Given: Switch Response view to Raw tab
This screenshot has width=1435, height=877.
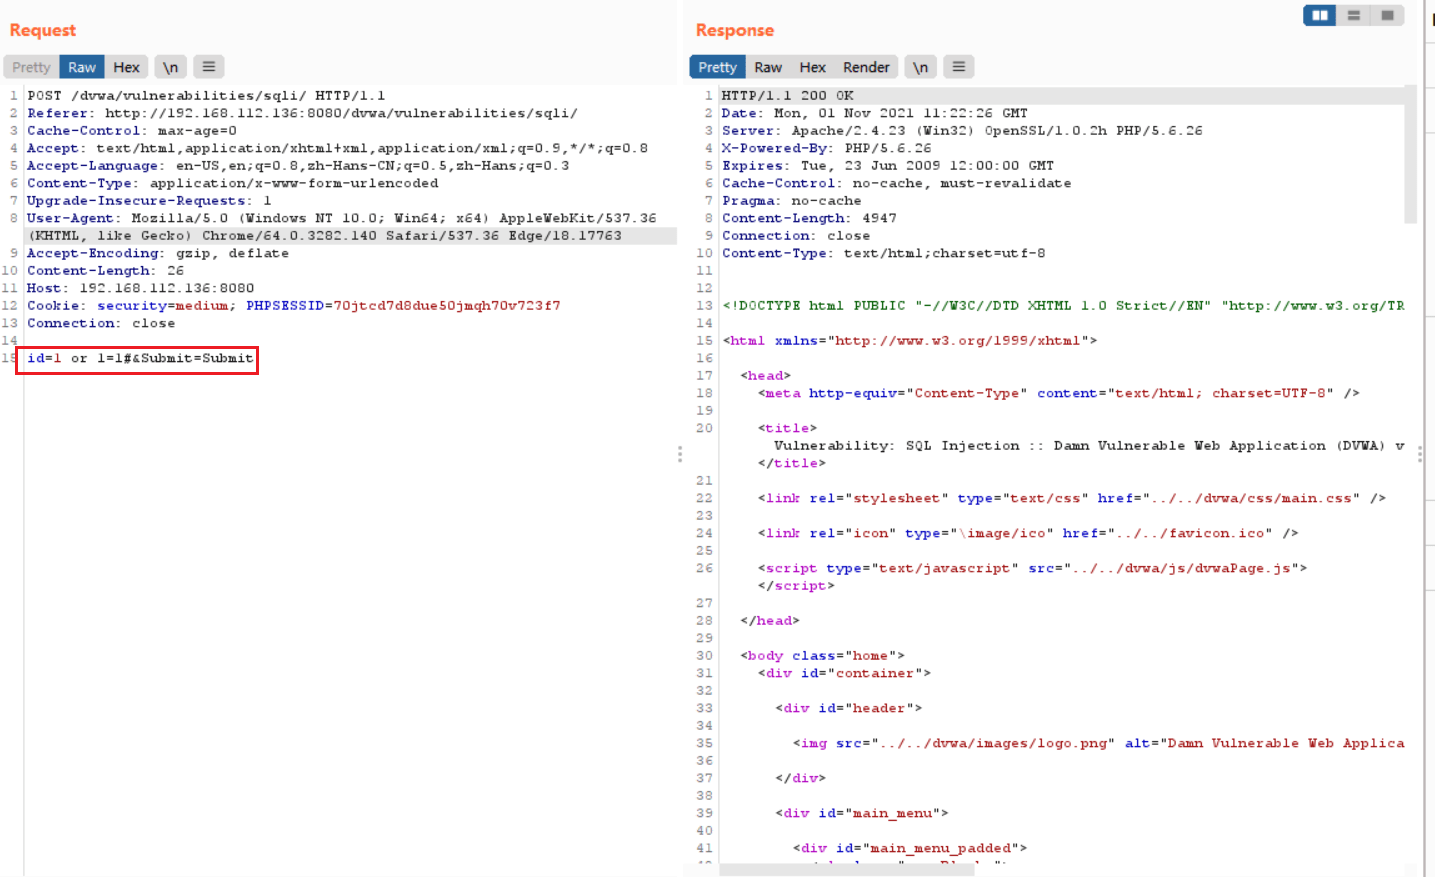Looking at the screenshot, I should point(768,67).
